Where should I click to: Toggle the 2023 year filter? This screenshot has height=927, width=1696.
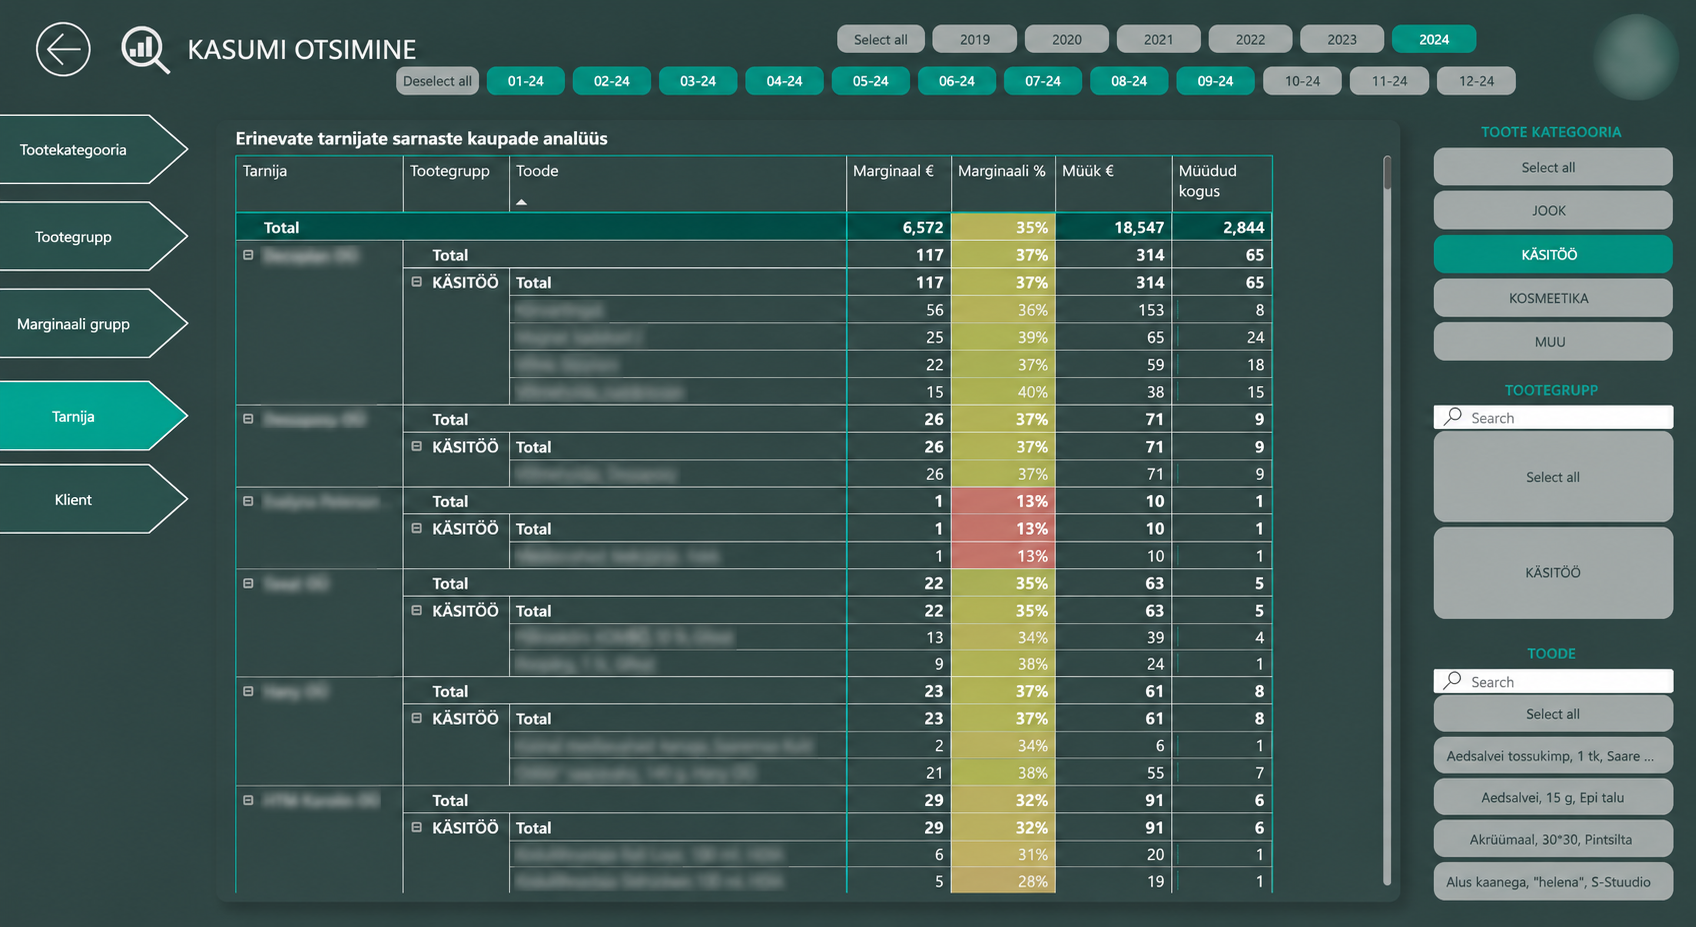click(x=1342, y=39)
